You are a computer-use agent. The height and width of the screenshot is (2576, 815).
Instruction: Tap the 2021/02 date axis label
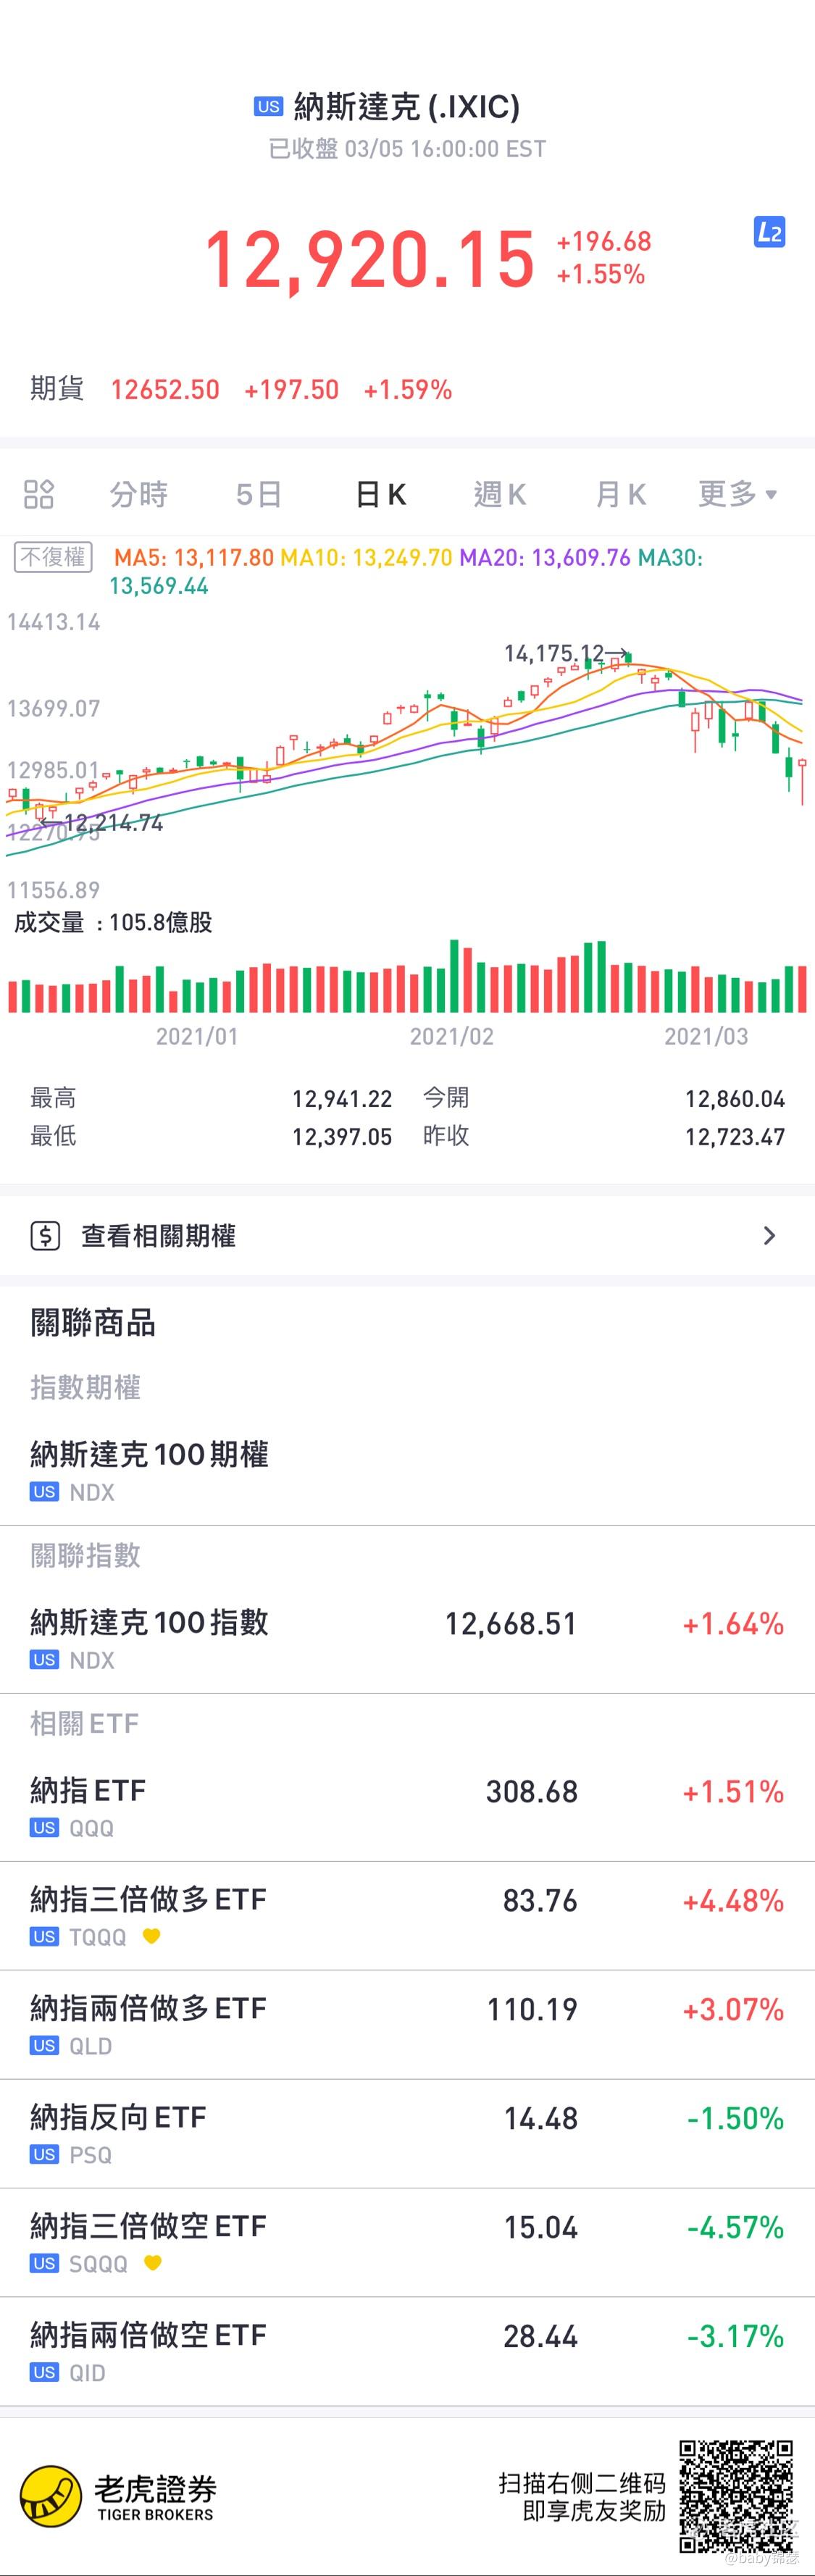[x=452, y=1036]
